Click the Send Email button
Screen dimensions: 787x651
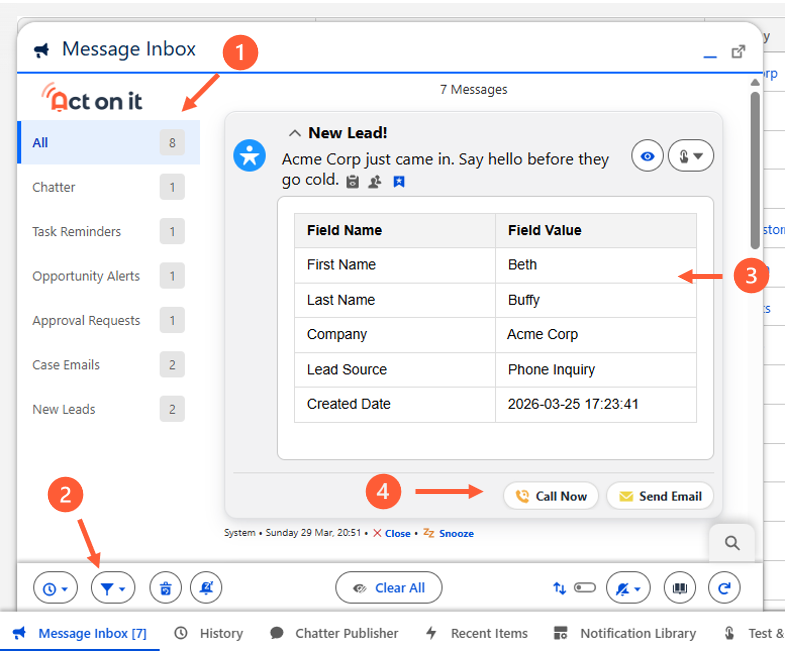point(660,496)
